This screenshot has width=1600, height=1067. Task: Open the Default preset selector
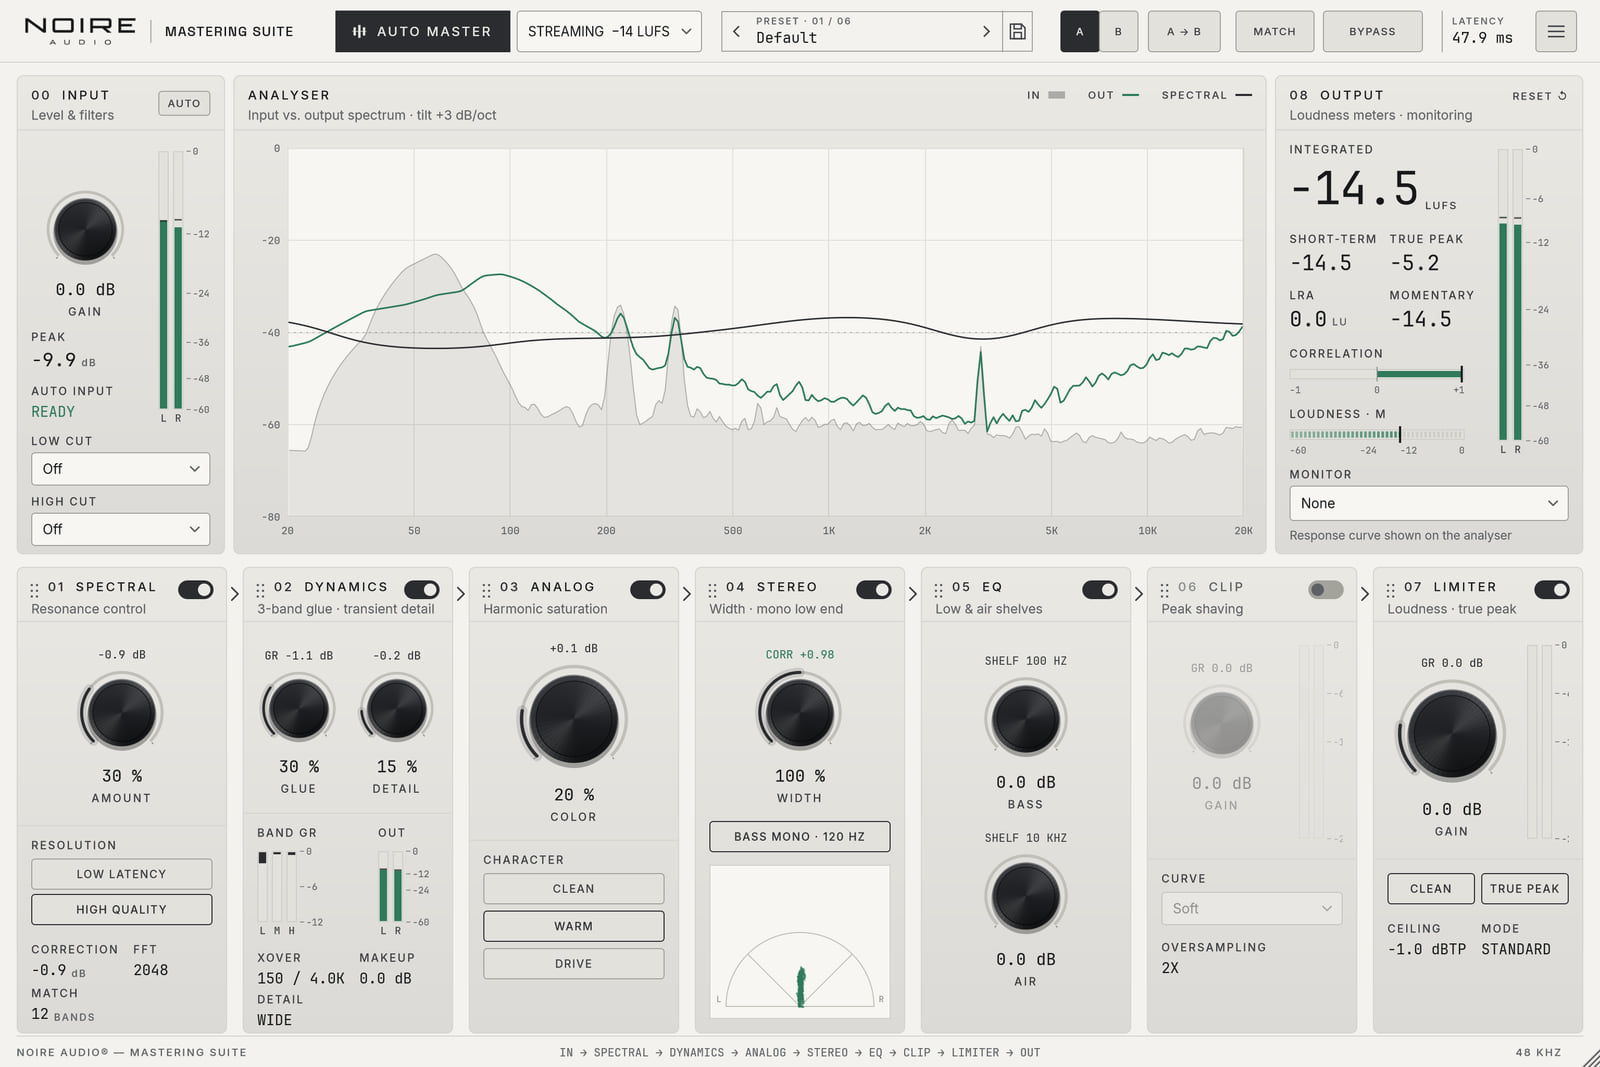pyautogui.click(x=861, y=31)
